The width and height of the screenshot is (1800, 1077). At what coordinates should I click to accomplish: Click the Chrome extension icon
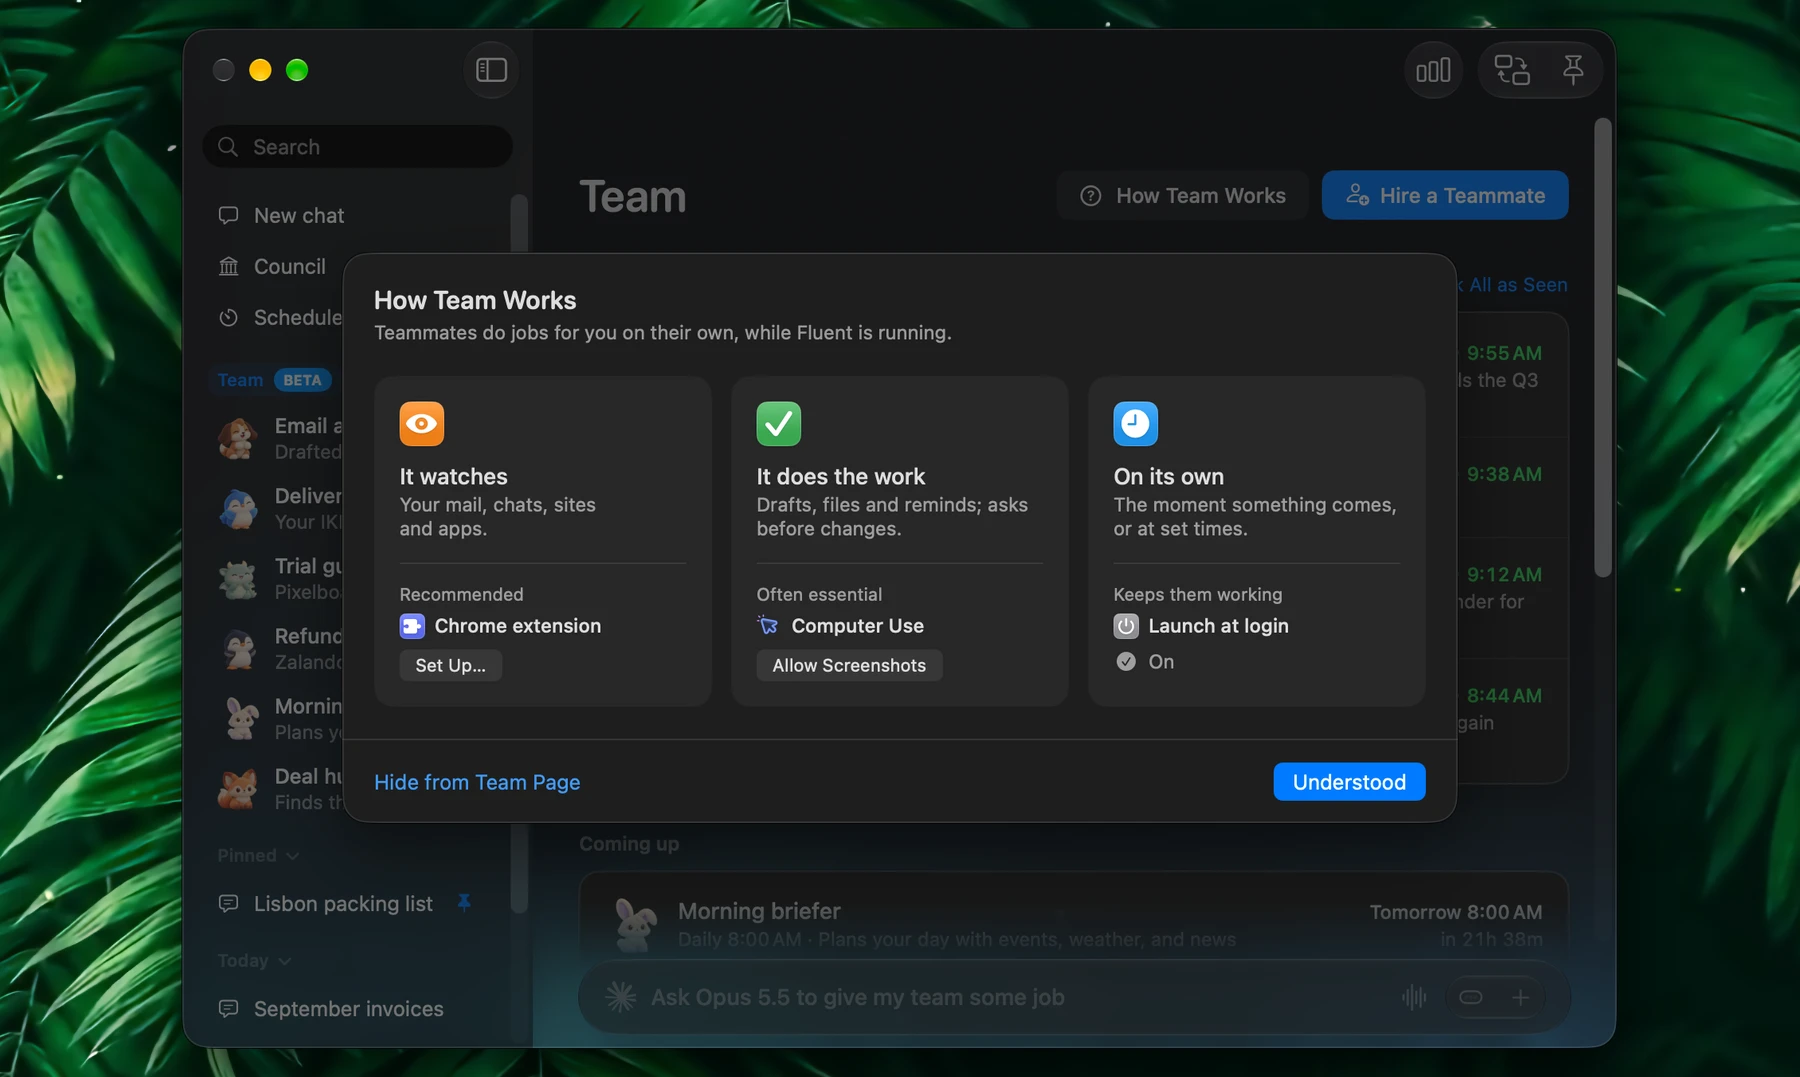coord(412,626)
